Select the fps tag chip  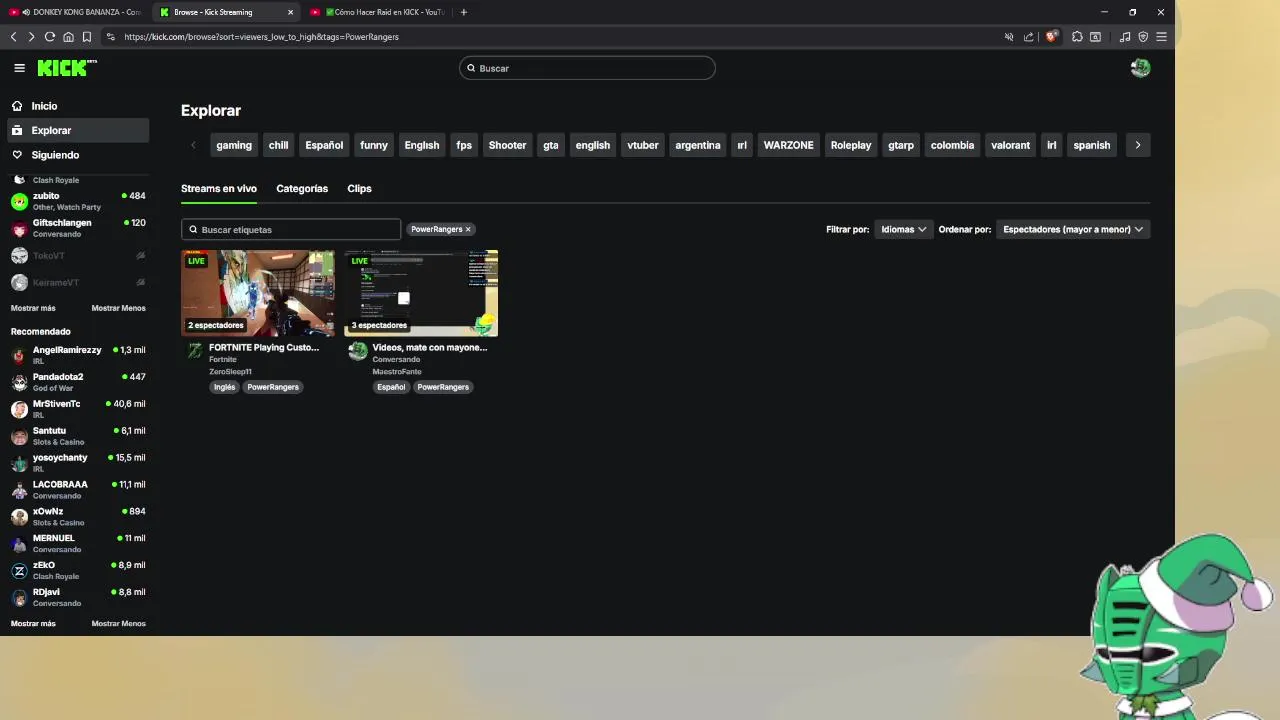pyautogui.click(x=464, y=145)
